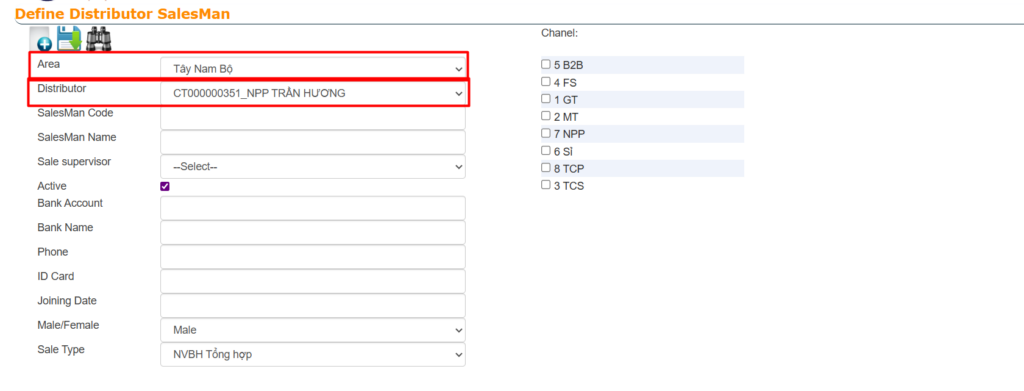Screen dimensions: 1024x391
Task: Enable the 3 TCS channel checkbox
Action: click(546, 185)
